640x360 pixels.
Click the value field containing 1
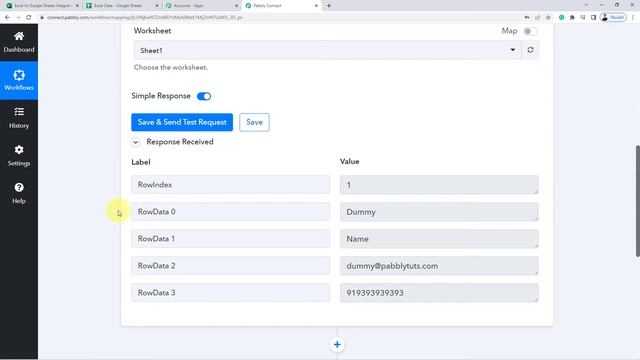(x=439, y=185)
